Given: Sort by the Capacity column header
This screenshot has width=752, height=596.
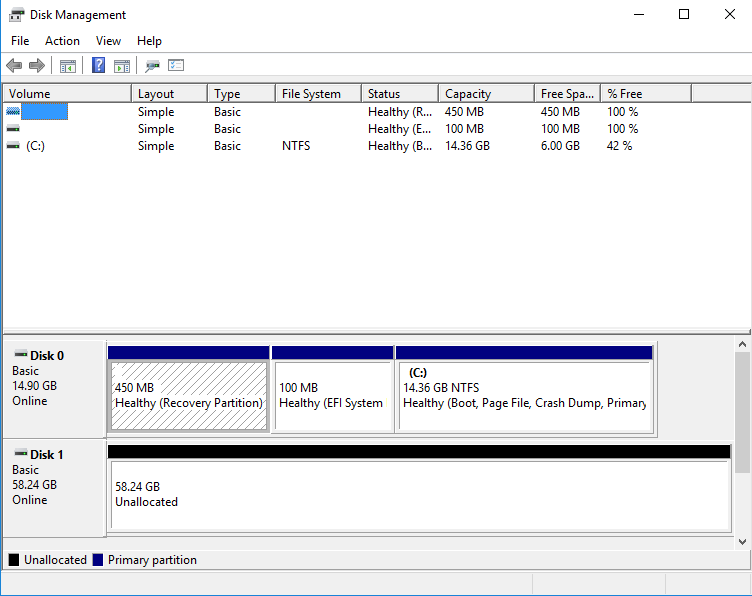Looking at the screenshot, I should click(x=486, y=93).
